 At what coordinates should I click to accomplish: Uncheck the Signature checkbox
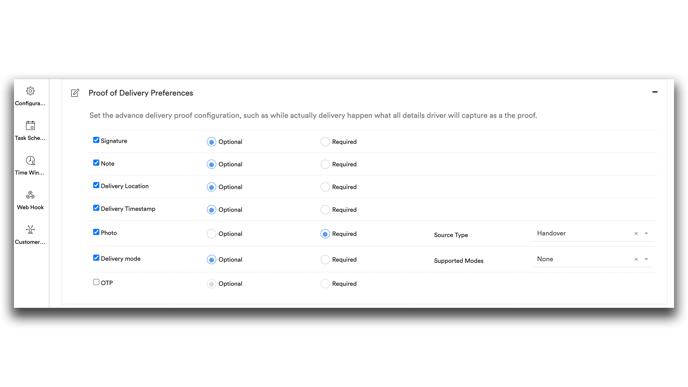(x=96, y=140)
